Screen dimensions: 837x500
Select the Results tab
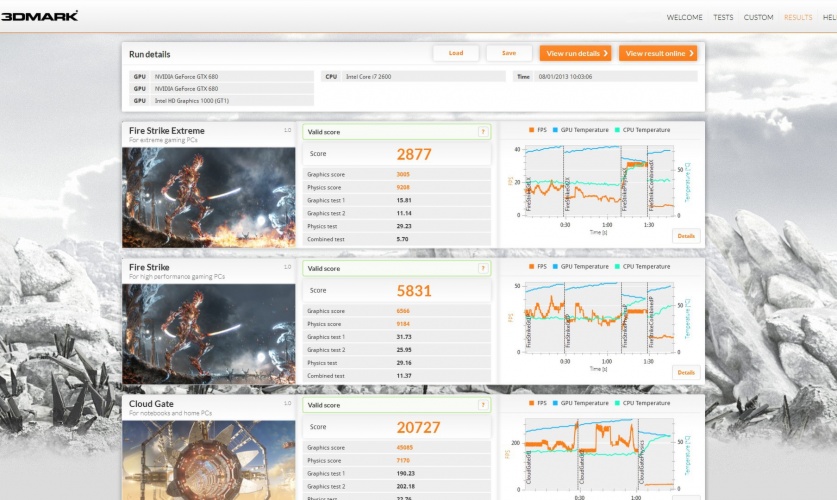(798, 17)
